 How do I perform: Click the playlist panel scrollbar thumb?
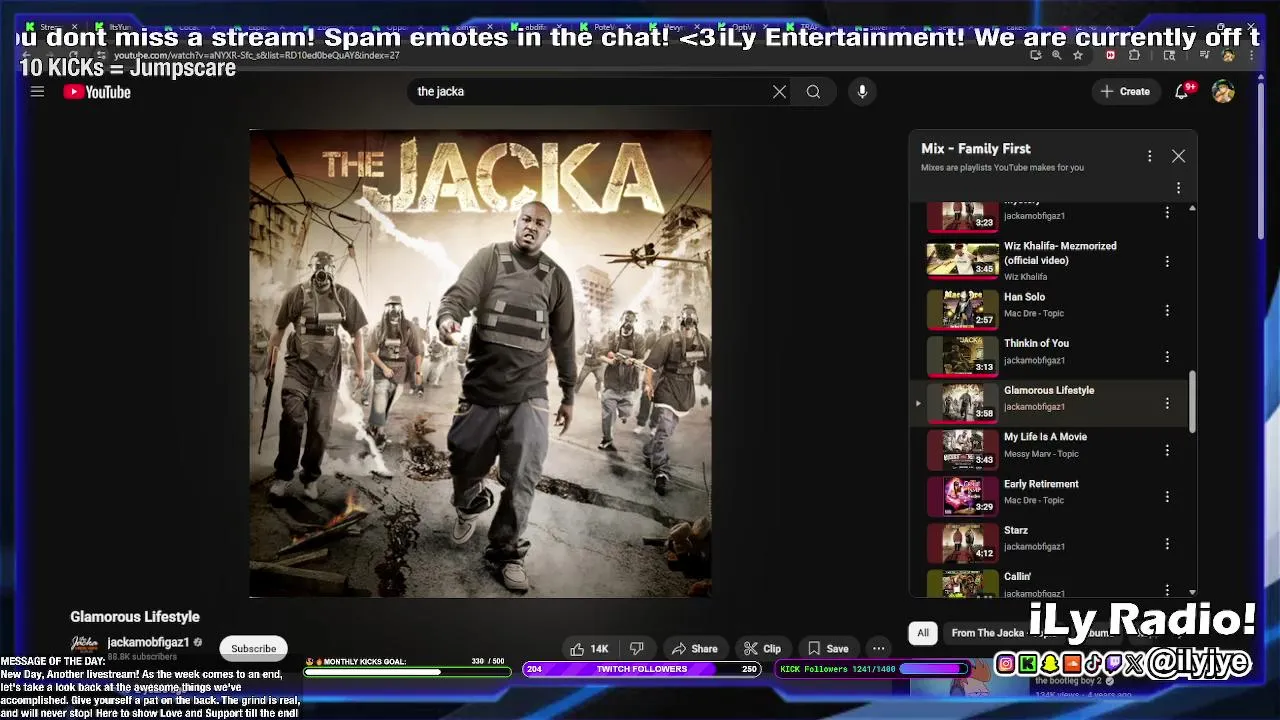[1192, 402]
